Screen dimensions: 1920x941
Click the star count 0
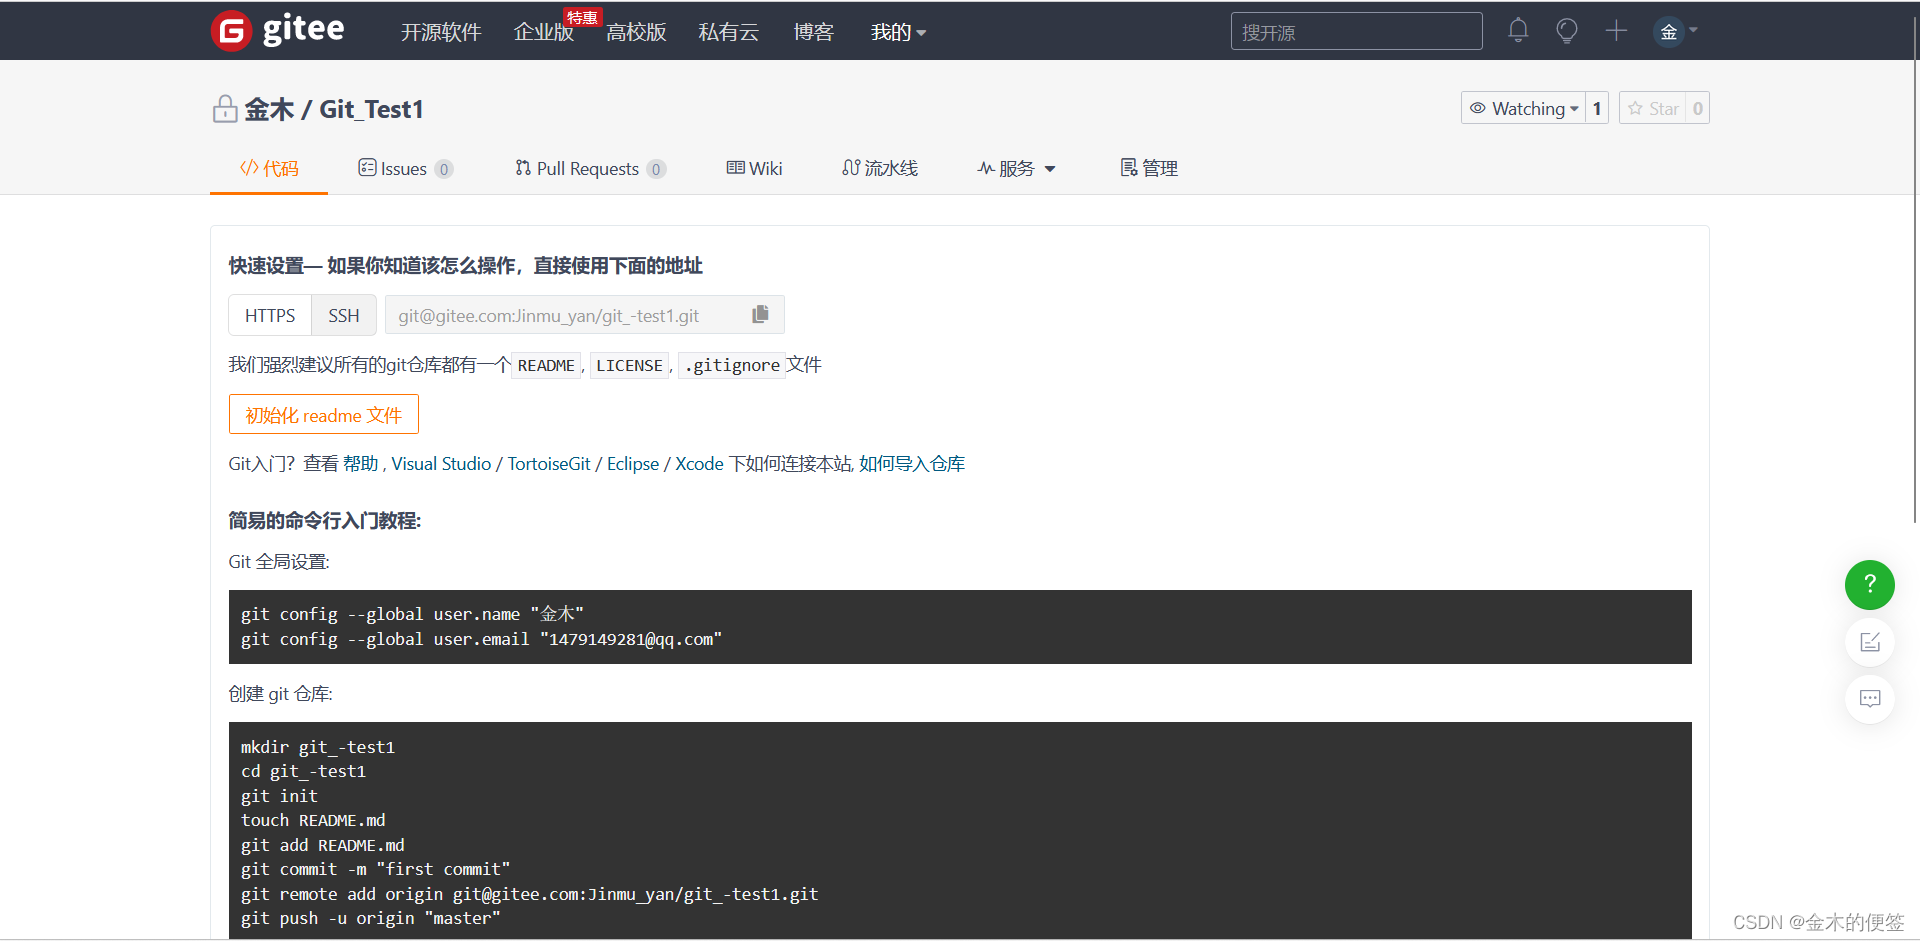tap(1698, 108)
